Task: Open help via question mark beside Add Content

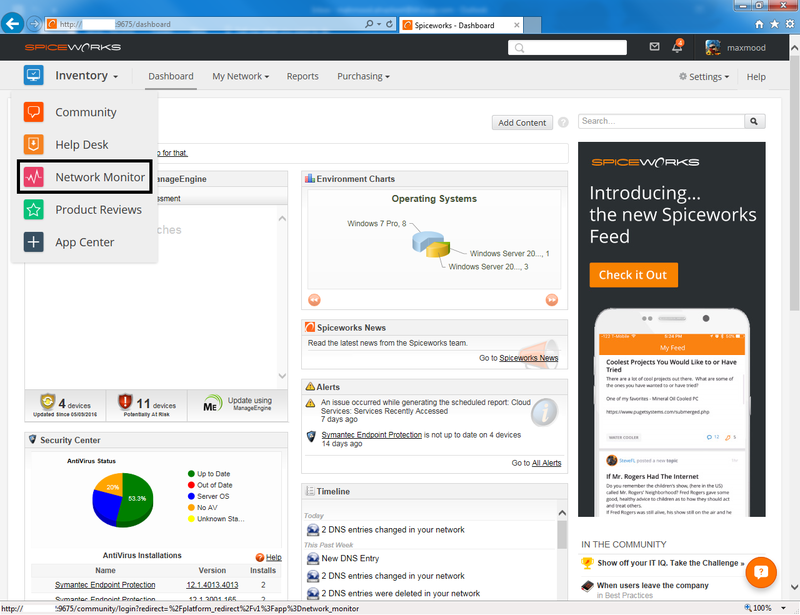Action: 563,121
